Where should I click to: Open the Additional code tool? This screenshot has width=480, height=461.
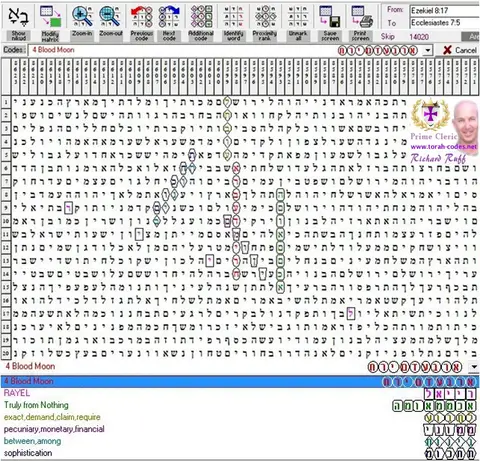click(x=201, y=16)
